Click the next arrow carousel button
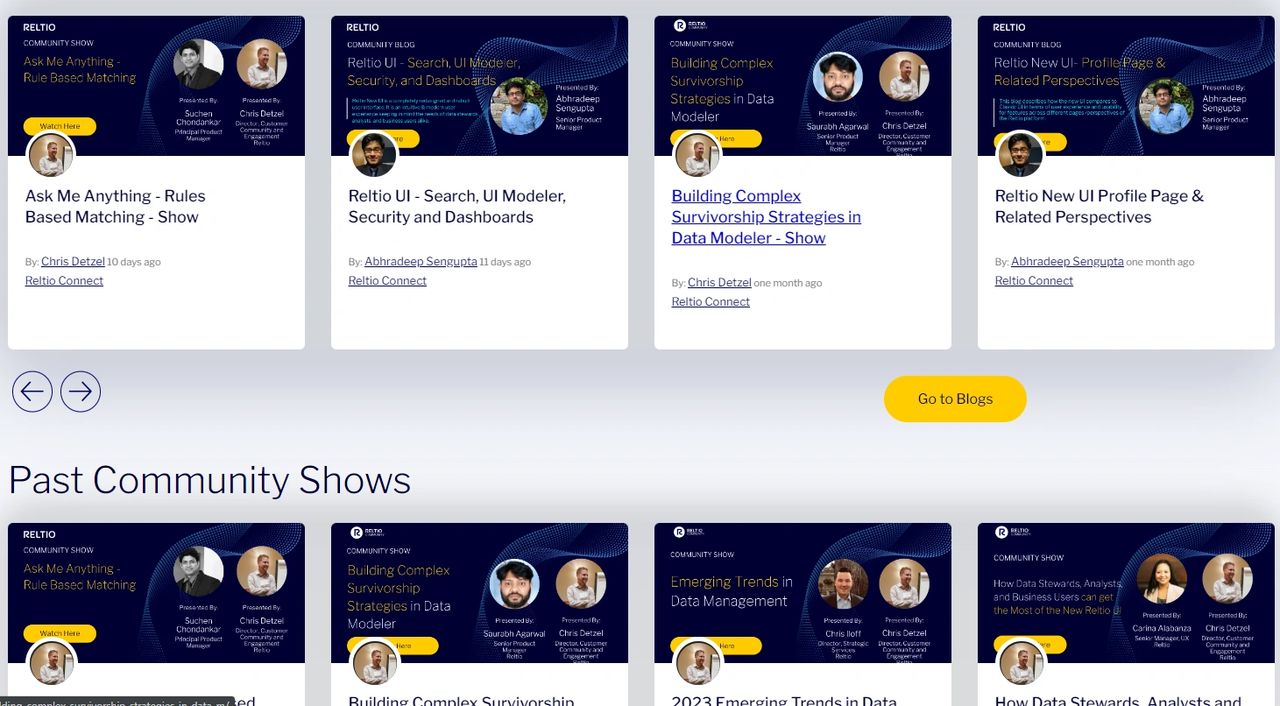The image size is (1280, 706). [x=81, y=391]
